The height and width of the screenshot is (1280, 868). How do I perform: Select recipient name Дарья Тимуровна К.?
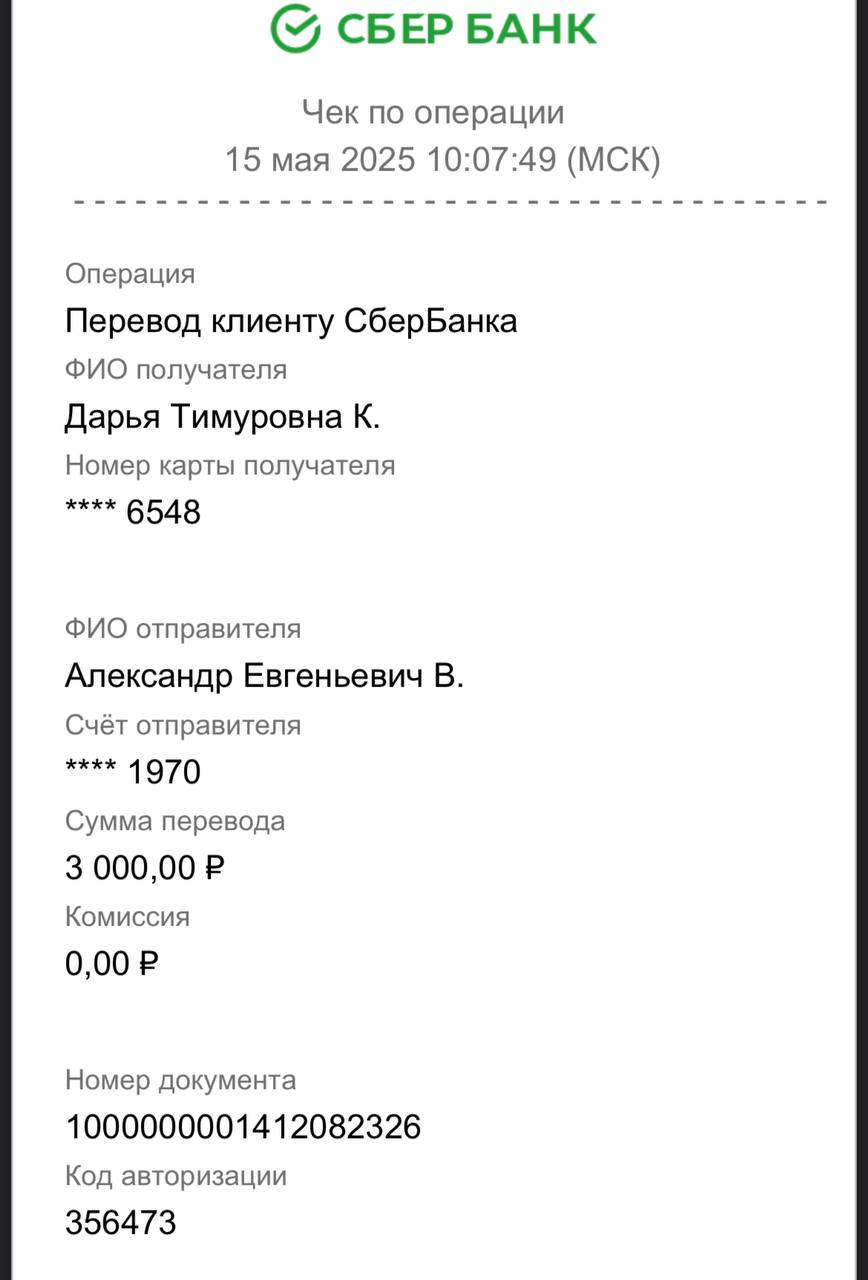[223, 416]
